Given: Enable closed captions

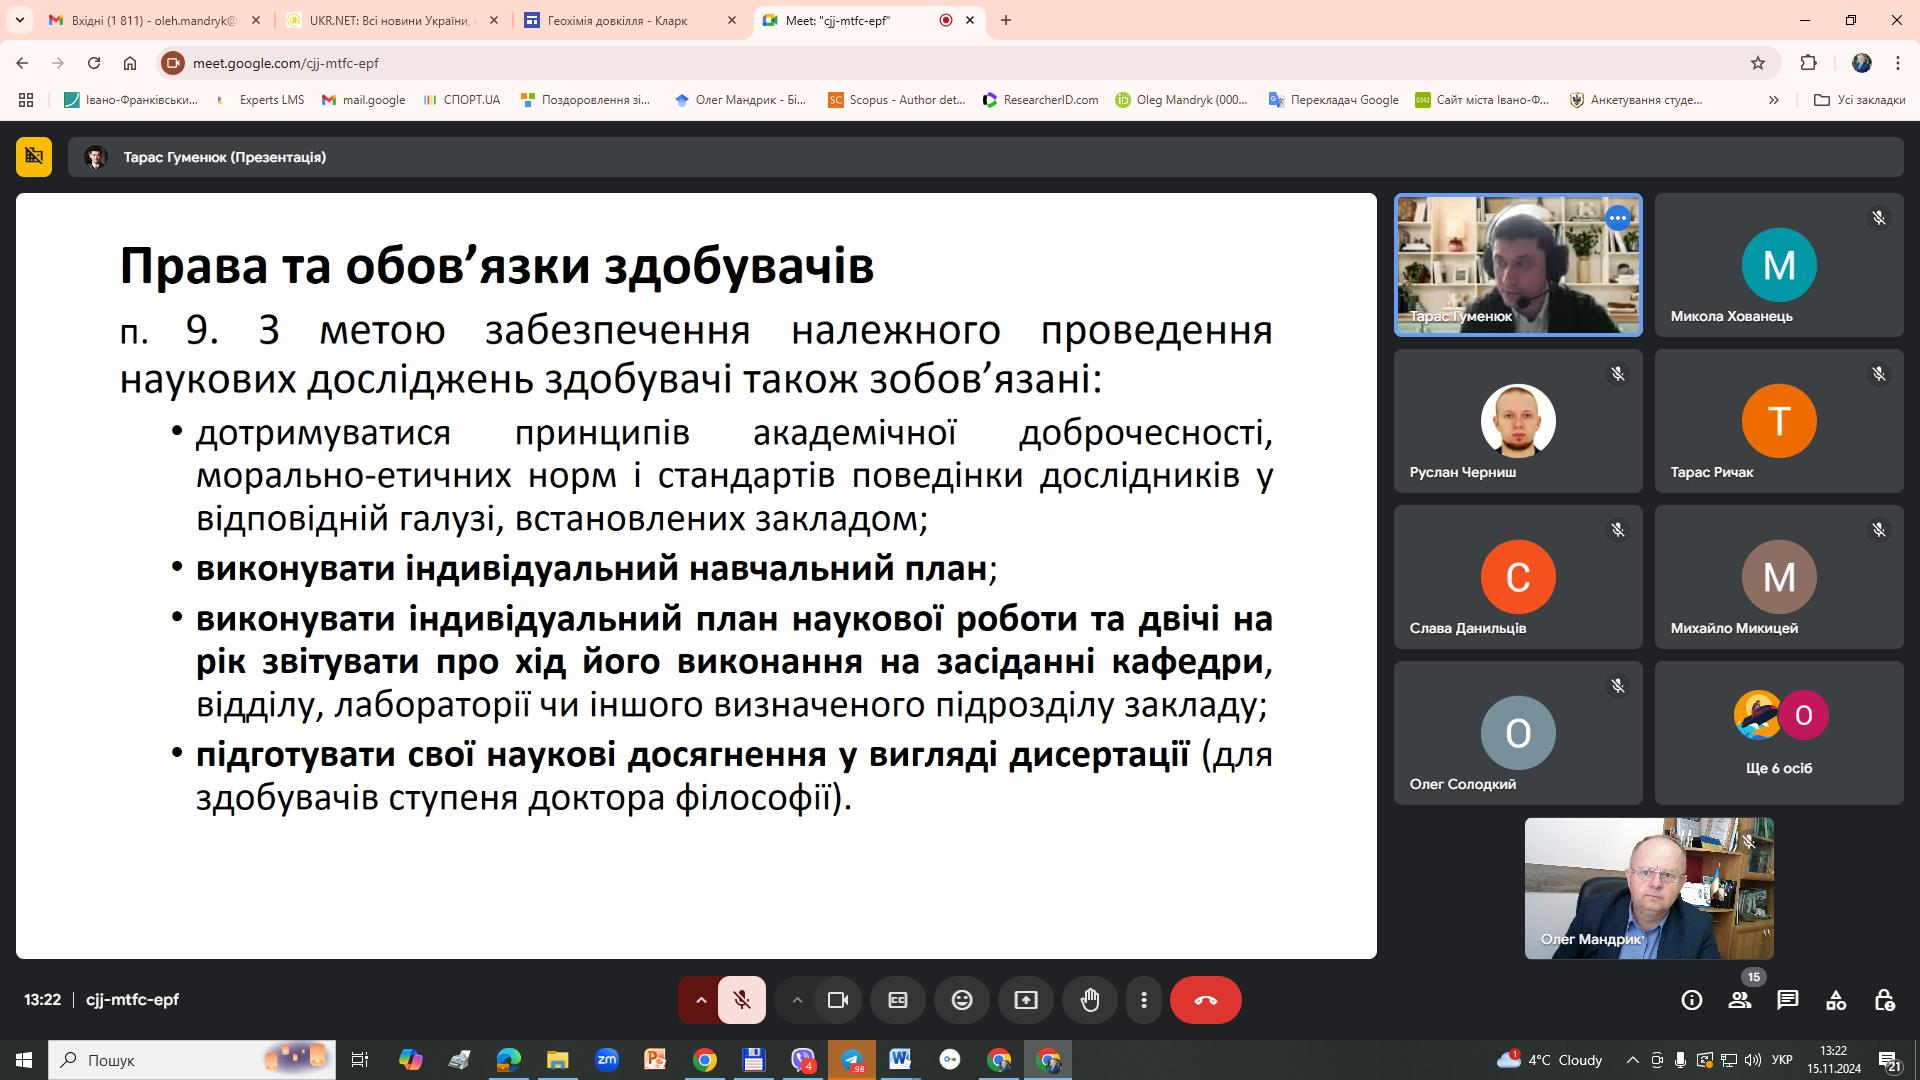Looking at the screenshot, I should (898, 999).
